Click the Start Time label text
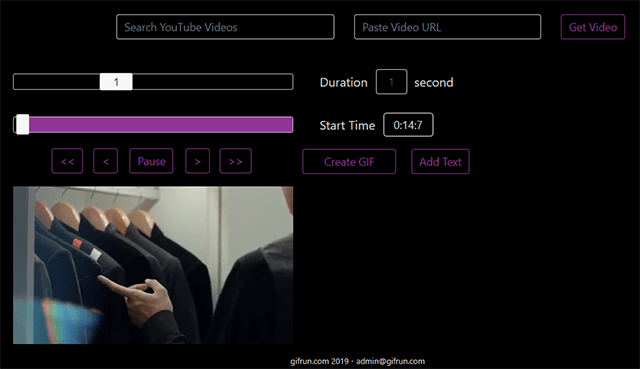This screenshot has width=640, height=369. pos(347,125)
